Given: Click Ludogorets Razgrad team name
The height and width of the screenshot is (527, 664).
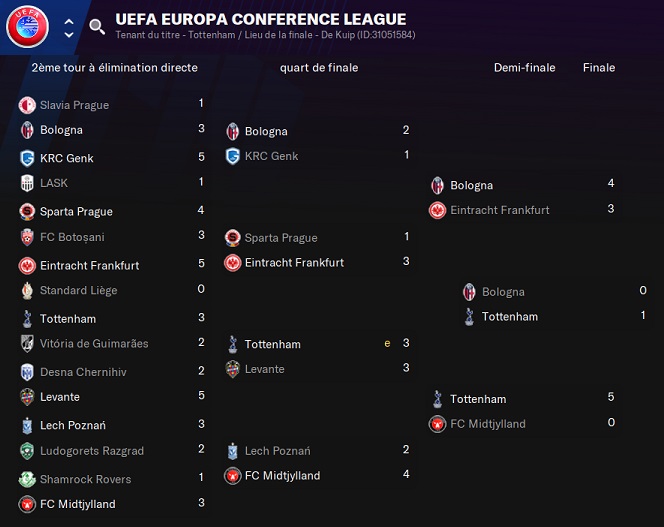Looking at the screenshot, I should tap(92, 451).
